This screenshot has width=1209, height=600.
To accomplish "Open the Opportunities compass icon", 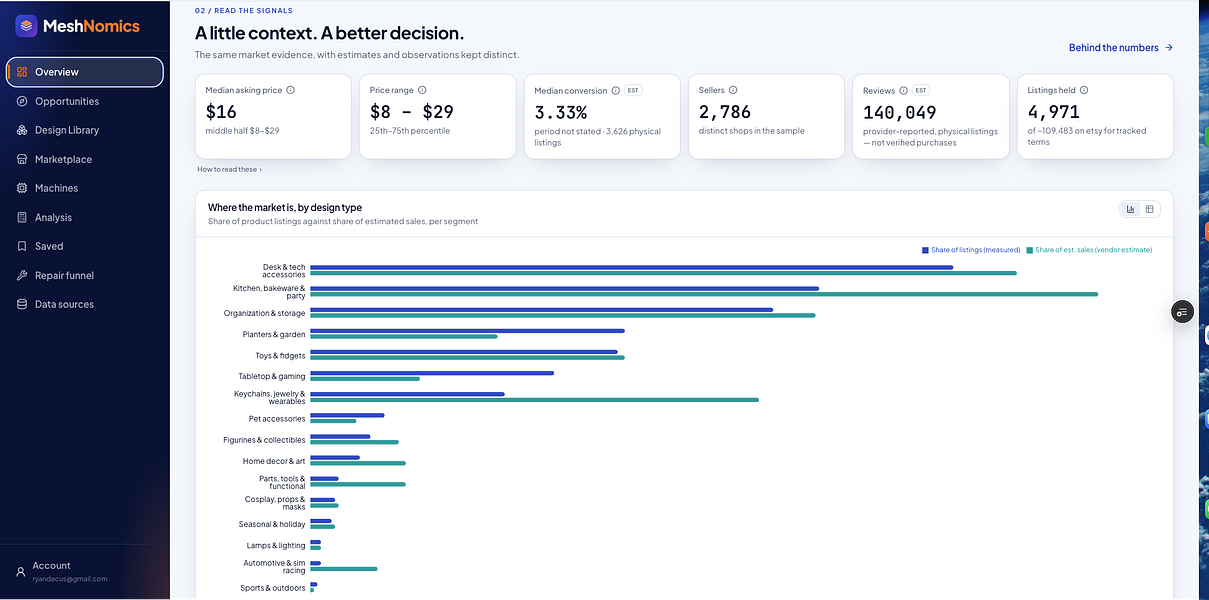I will pyautogui.click(x=22, y=101).
